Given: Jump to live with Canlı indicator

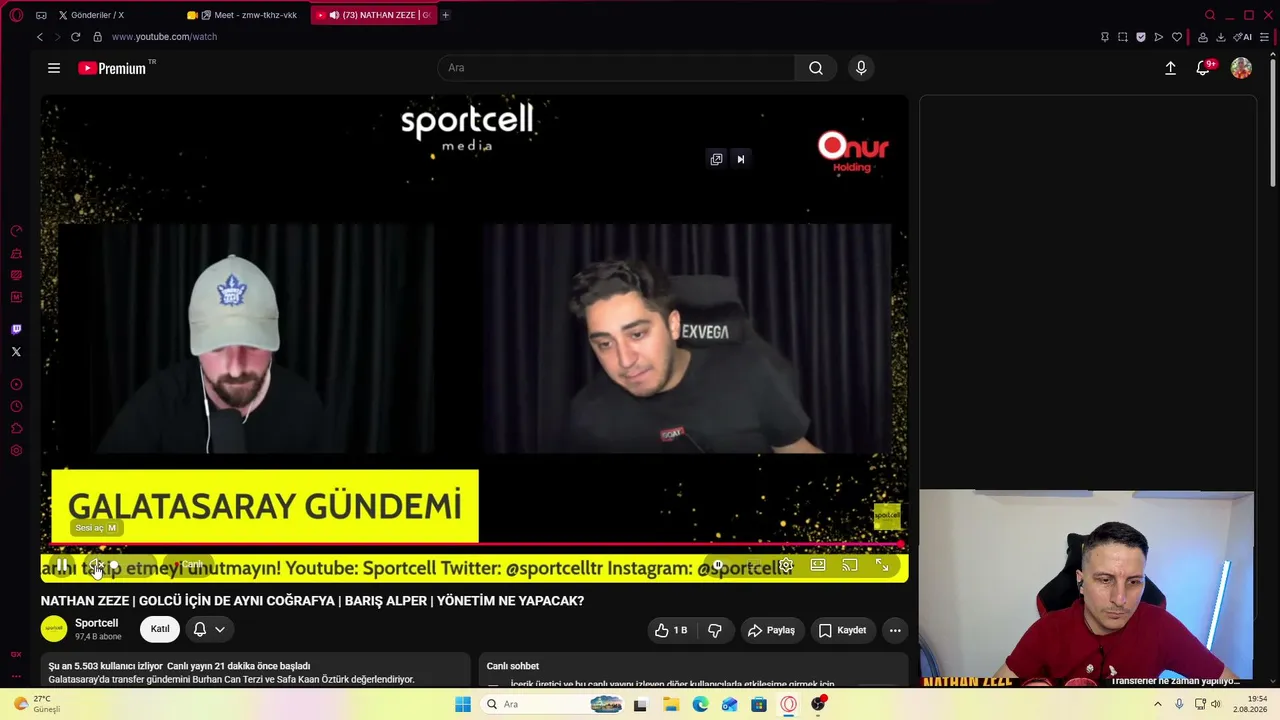Looking at the screenshot, I should point(190,566).
